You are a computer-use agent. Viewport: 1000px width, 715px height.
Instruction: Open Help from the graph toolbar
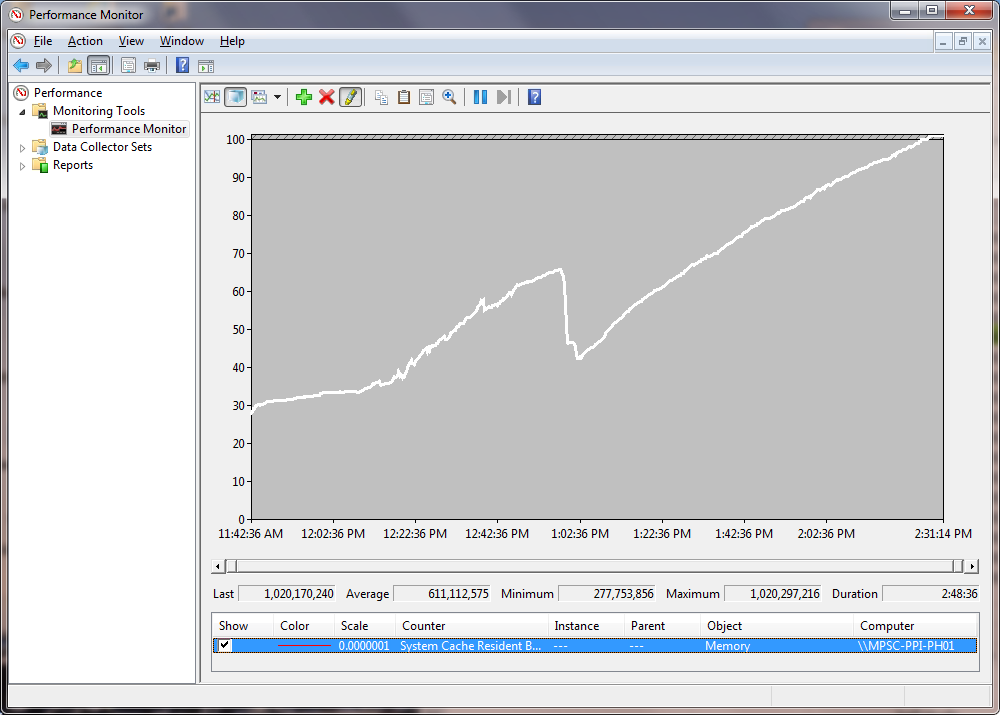[535, 97]
